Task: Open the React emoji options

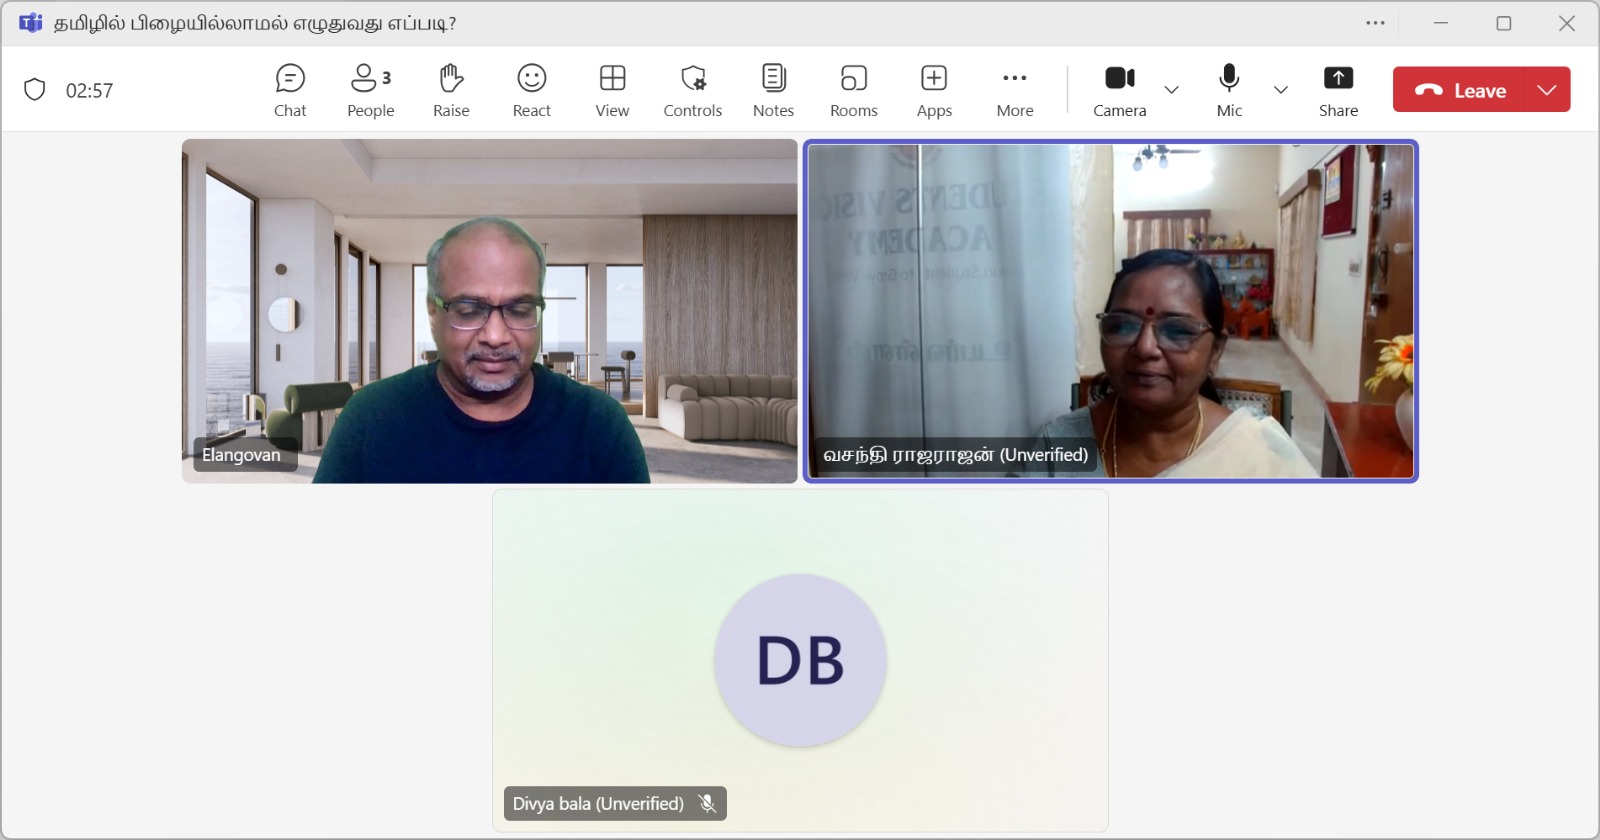Action: point(531,90)
